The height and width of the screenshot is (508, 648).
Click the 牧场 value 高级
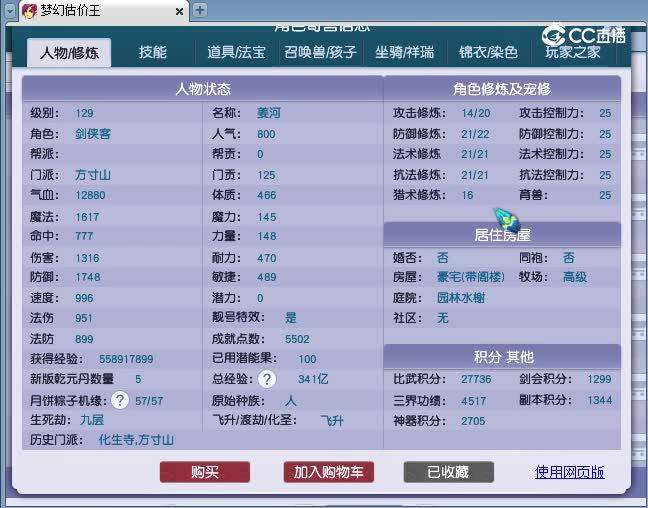[x=575, y=277]
